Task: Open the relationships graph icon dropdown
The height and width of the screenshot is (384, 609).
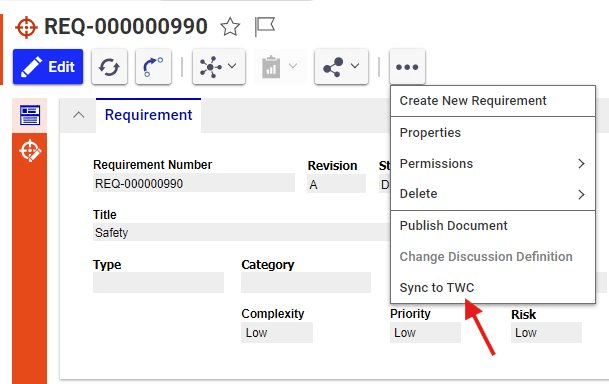Action: (x=219, y=67)
